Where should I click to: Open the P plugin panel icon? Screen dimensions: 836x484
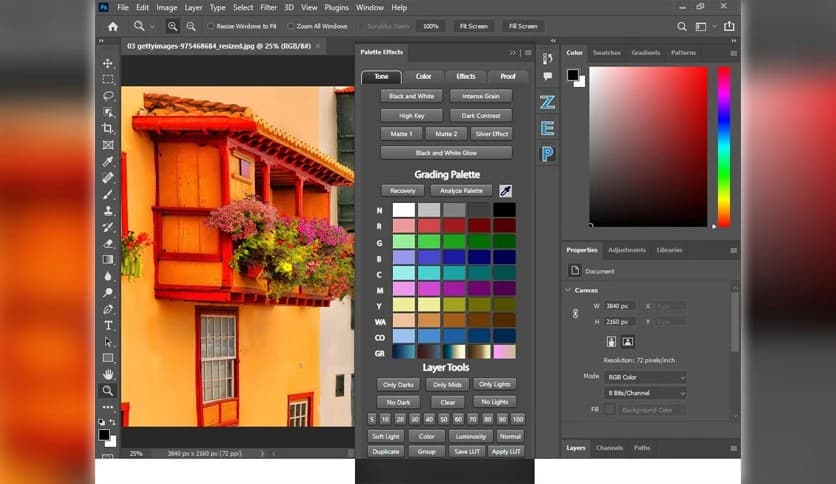coord(548,154)
